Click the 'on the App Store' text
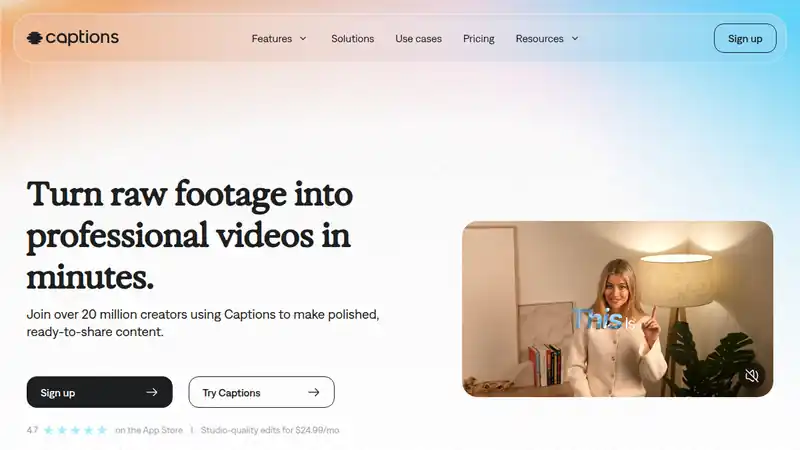Image resolution: width=800 pixels, height=450 pixels. 149,430
